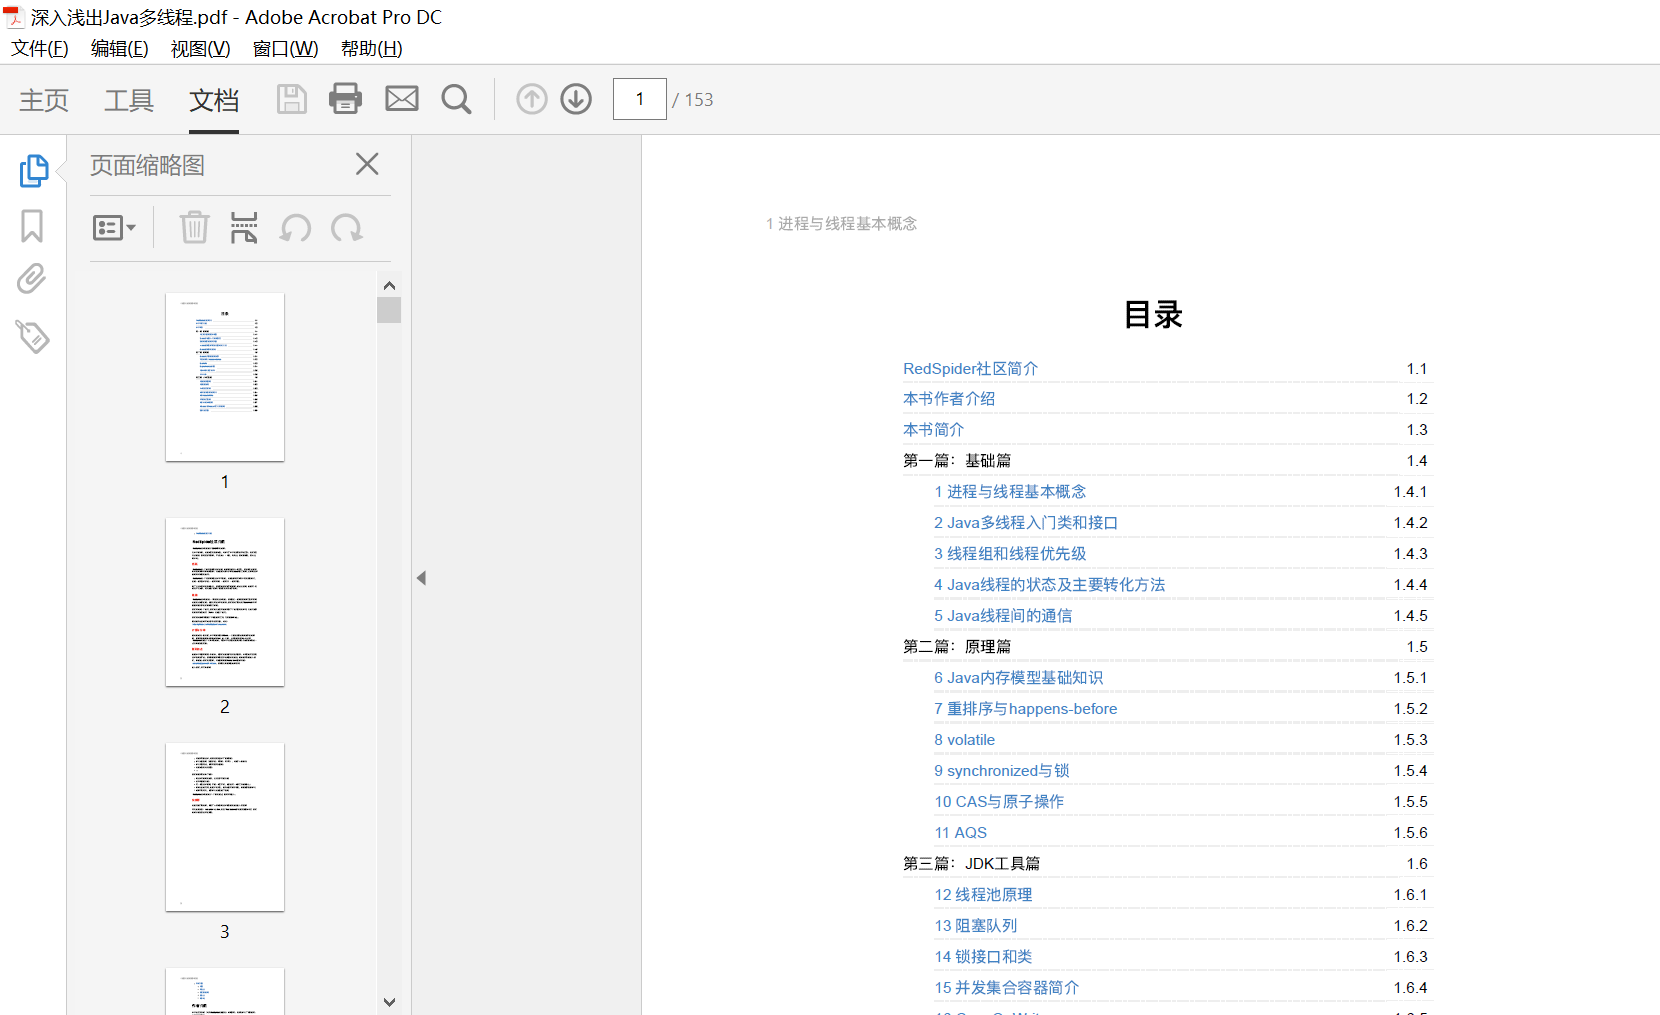Switch to the 主页 tab
Screen dimensions: 1660x1015
tap(44, 100)
